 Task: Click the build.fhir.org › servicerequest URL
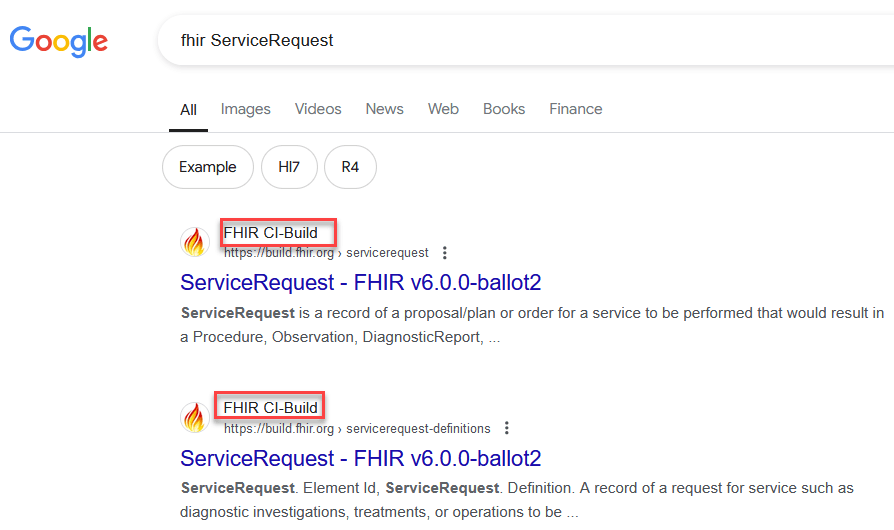(326, 252)
